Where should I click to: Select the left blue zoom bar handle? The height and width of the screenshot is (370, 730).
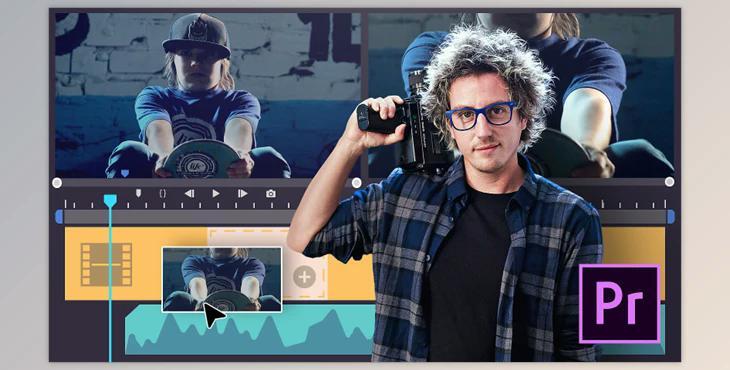tap(59, 217)
